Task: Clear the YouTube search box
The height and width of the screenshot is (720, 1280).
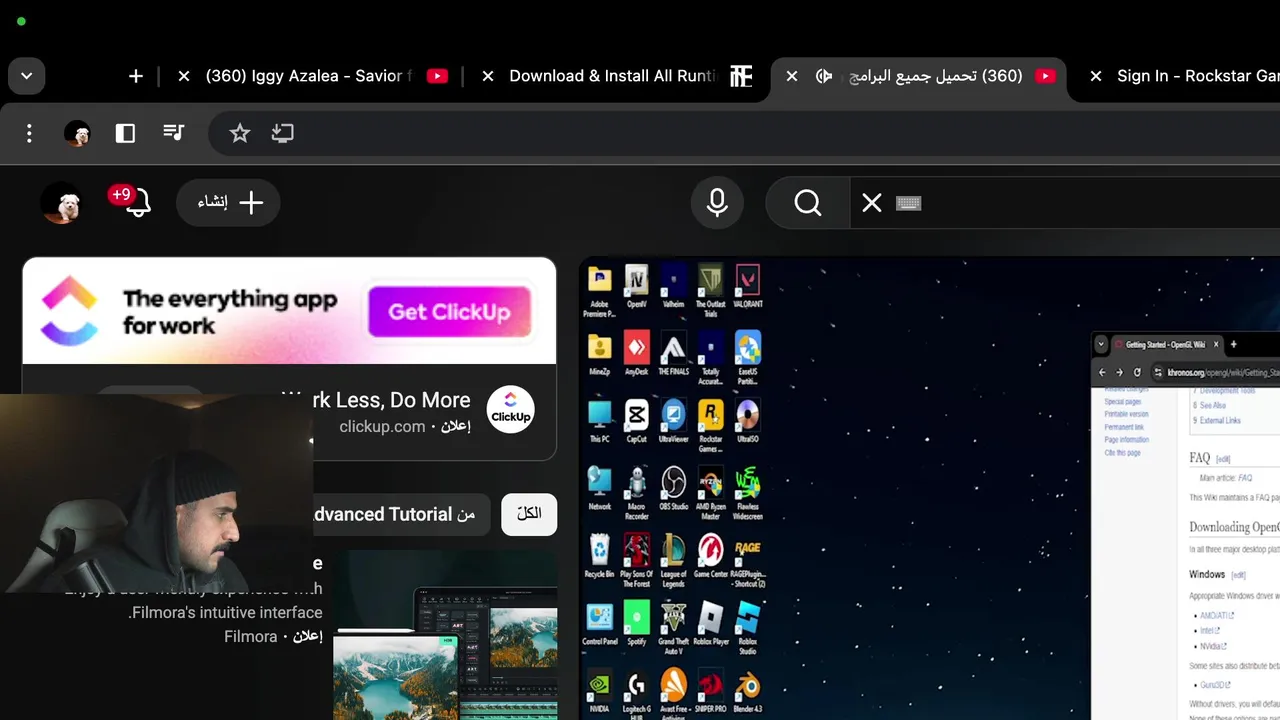Action: [872, 203]
